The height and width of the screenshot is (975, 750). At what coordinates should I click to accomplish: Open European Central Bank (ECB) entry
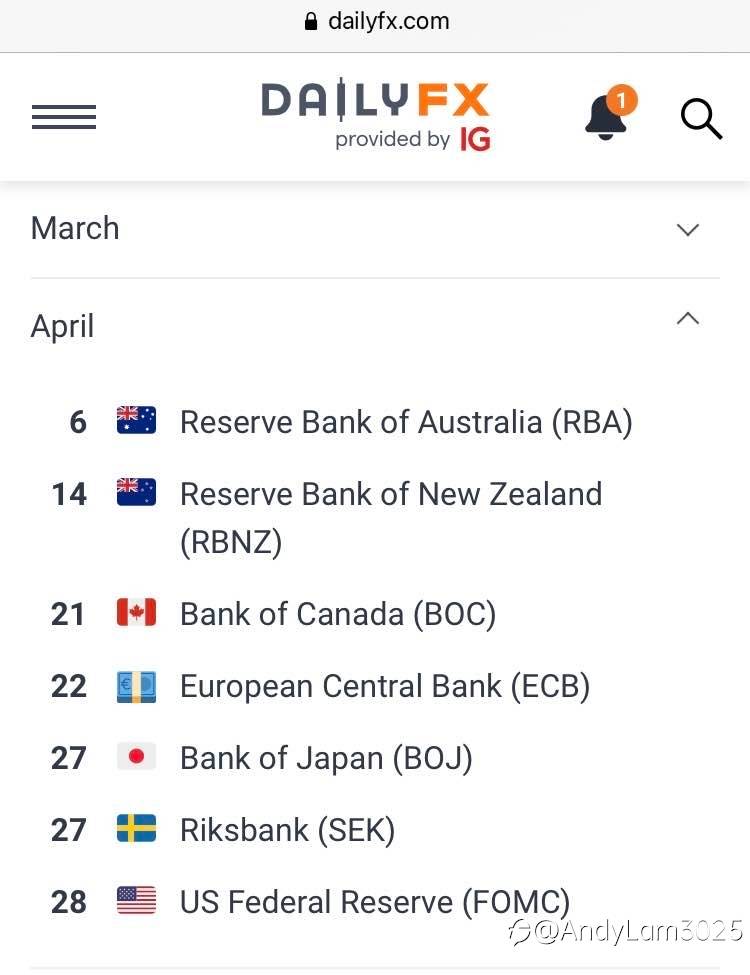[385, 686]
